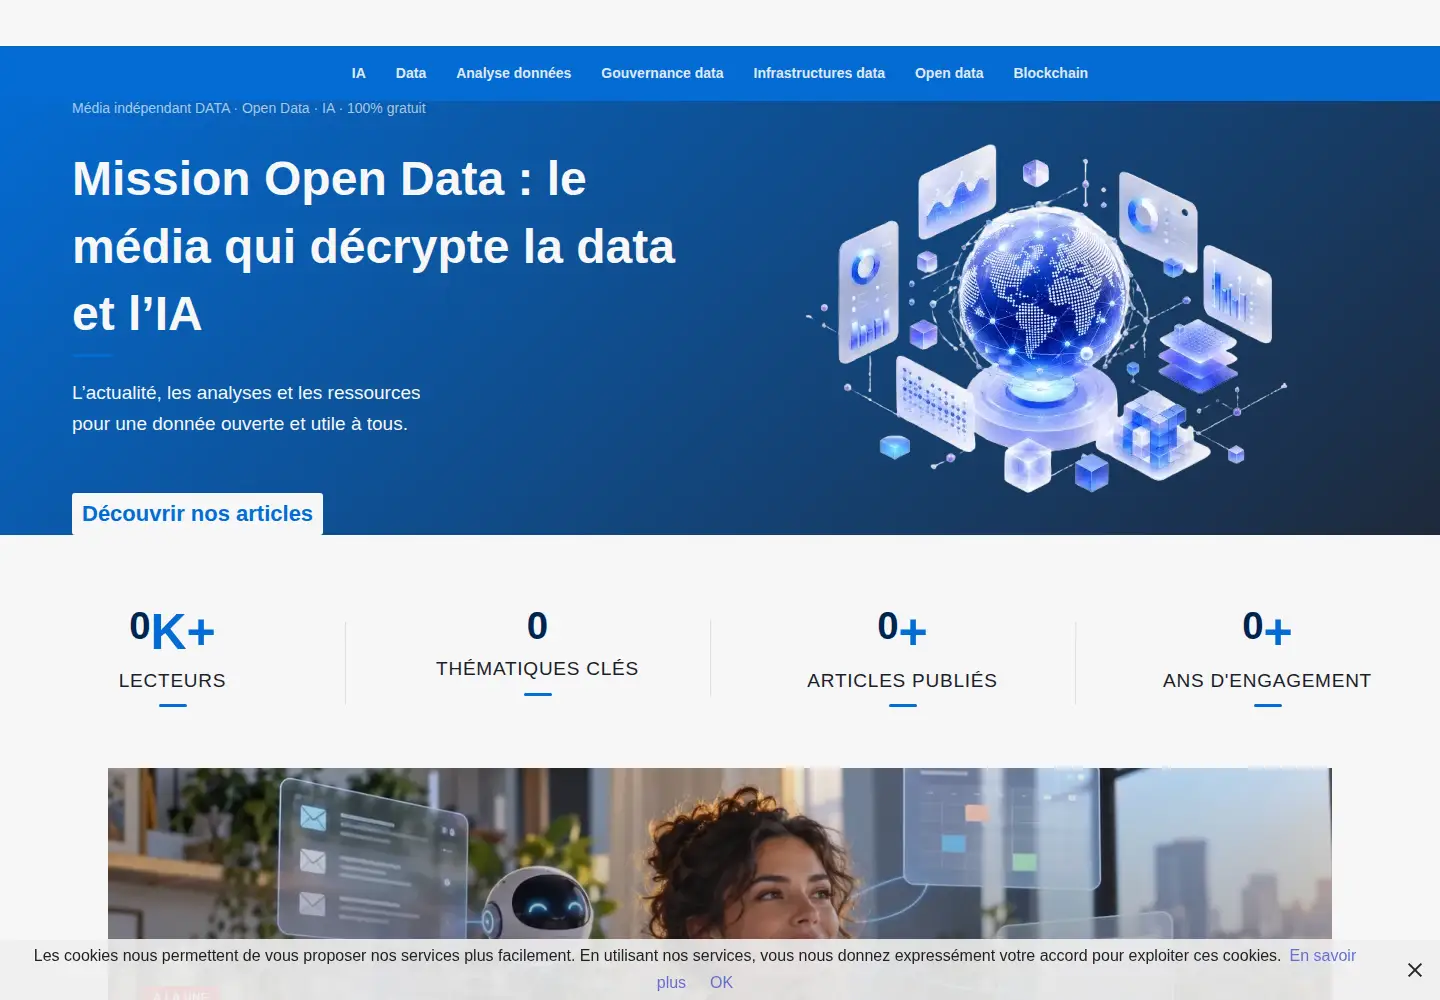1440x1000 pixels.
Task: Visit the Blockchain section
Action: (1051, 73)
